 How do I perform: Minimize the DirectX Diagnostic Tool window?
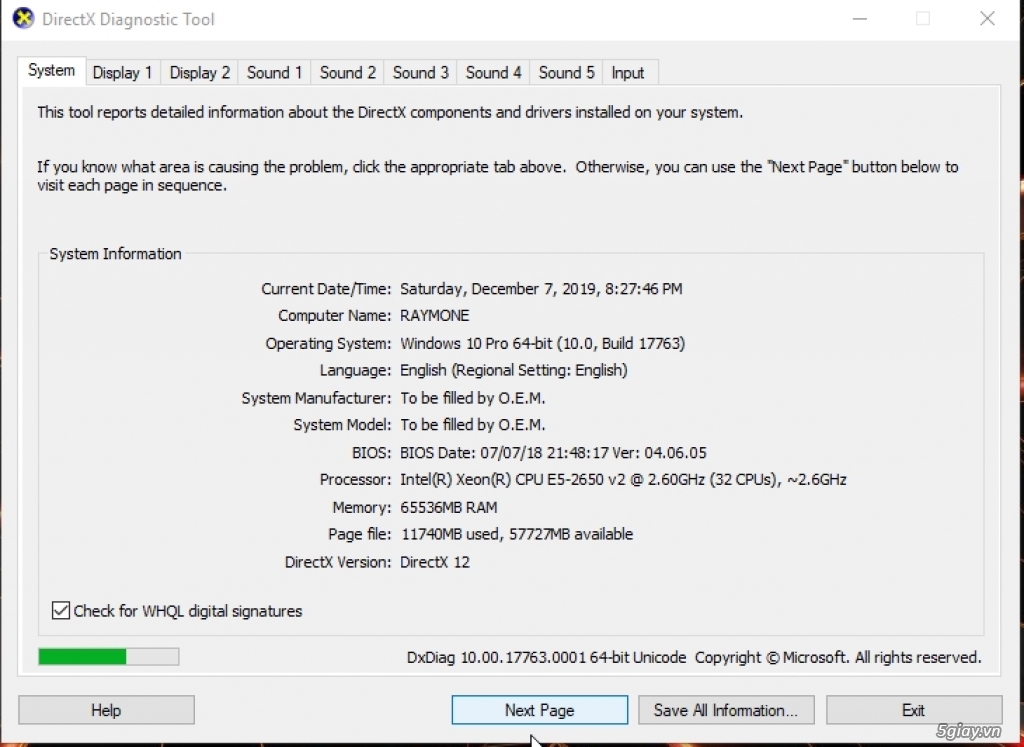click(x=860, y=18)
